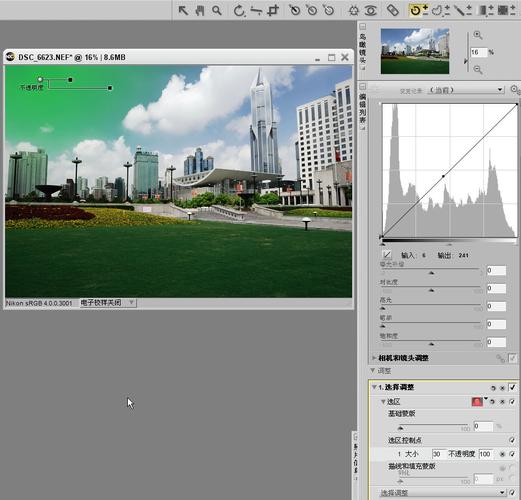Select the Color Control Point tool
This screenshot has height=500, width=521.
pos(353,11)
